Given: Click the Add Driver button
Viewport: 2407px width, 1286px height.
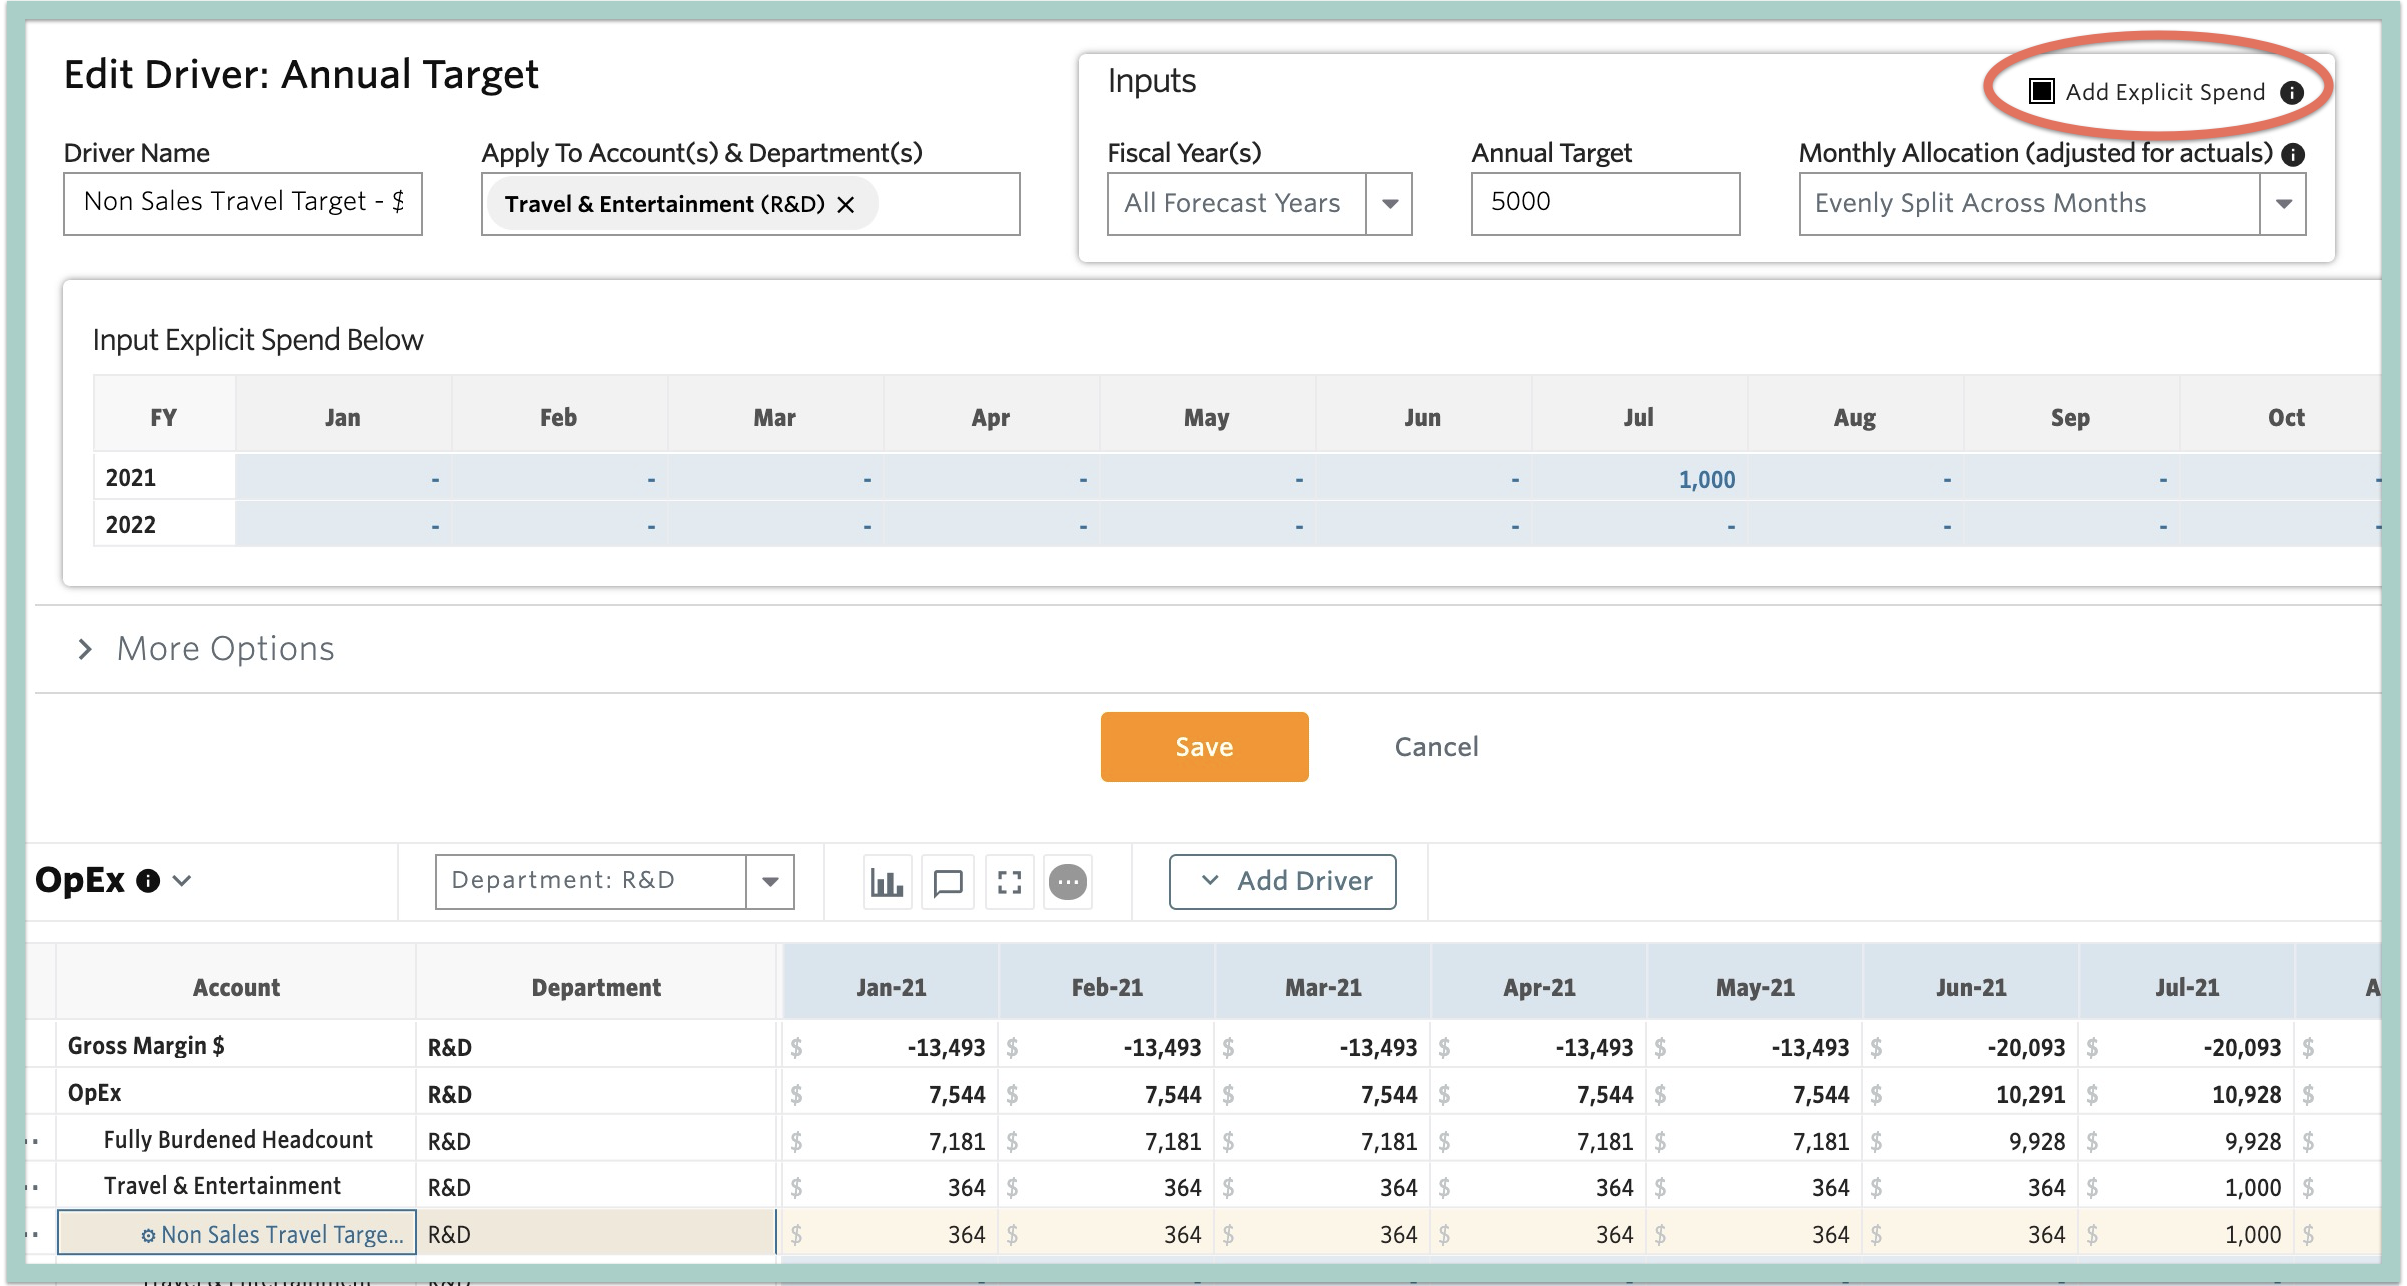Looking at the screenshot, I should [1282, 881].
